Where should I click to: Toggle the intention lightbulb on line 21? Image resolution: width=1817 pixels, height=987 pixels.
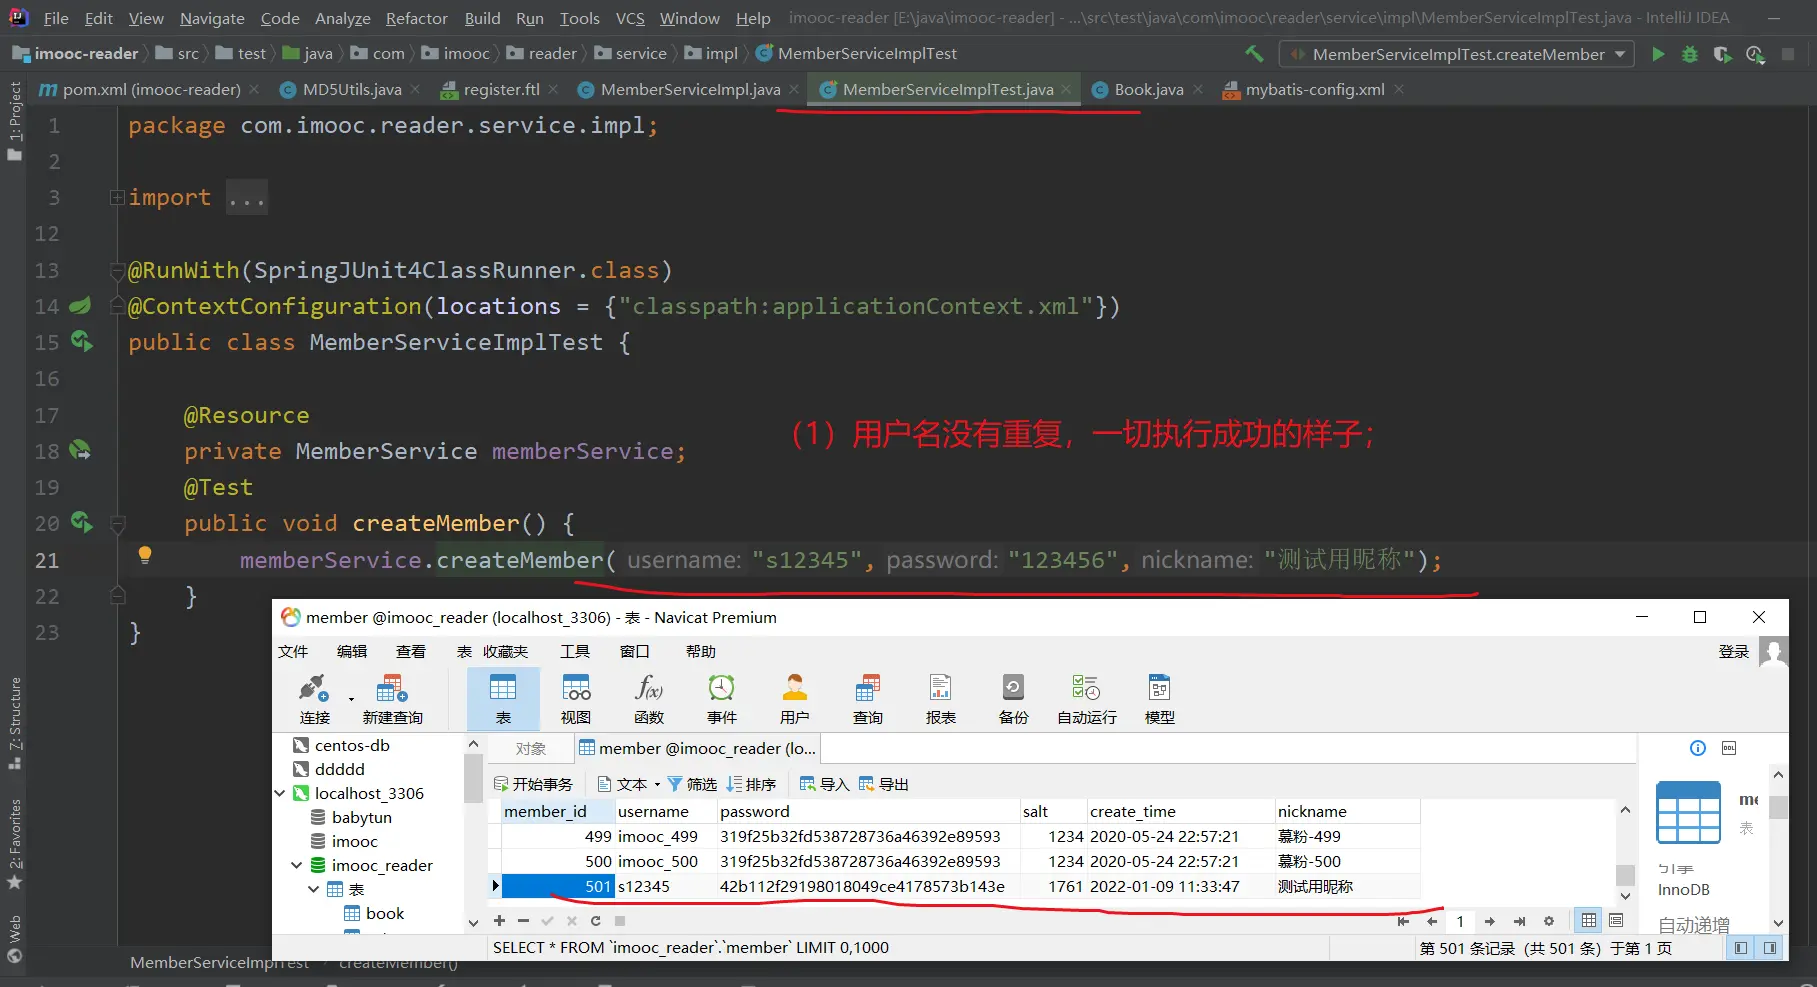(145, 555)
